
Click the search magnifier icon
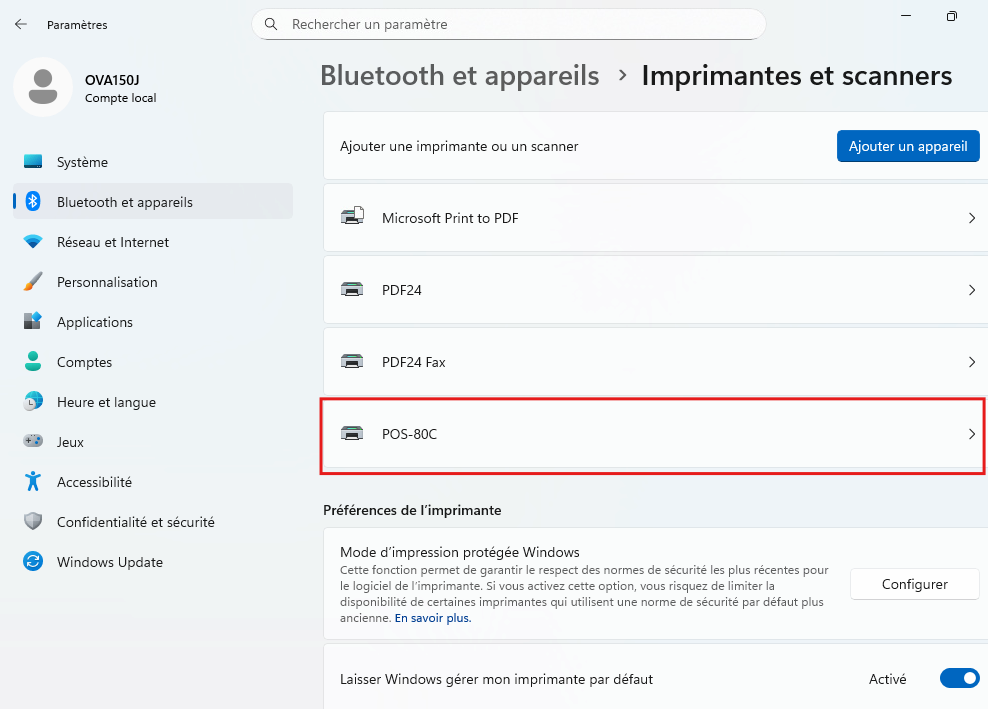pyautogui.click(x=272, y=24)
